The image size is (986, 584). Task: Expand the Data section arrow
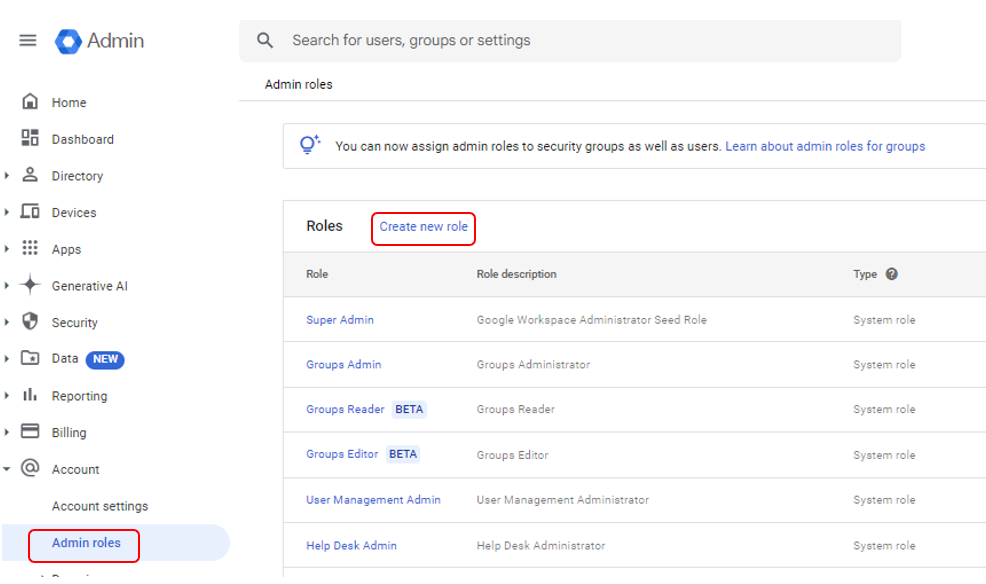click(6, 358)
